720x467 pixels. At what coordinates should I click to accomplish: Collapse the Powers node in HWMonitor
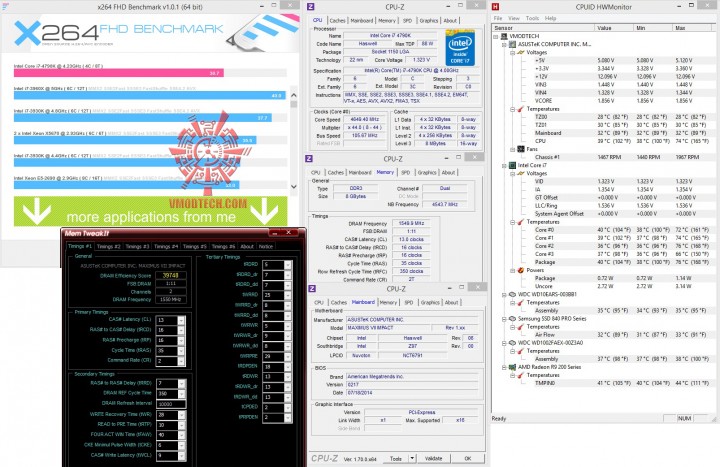[x=512, y=270]
